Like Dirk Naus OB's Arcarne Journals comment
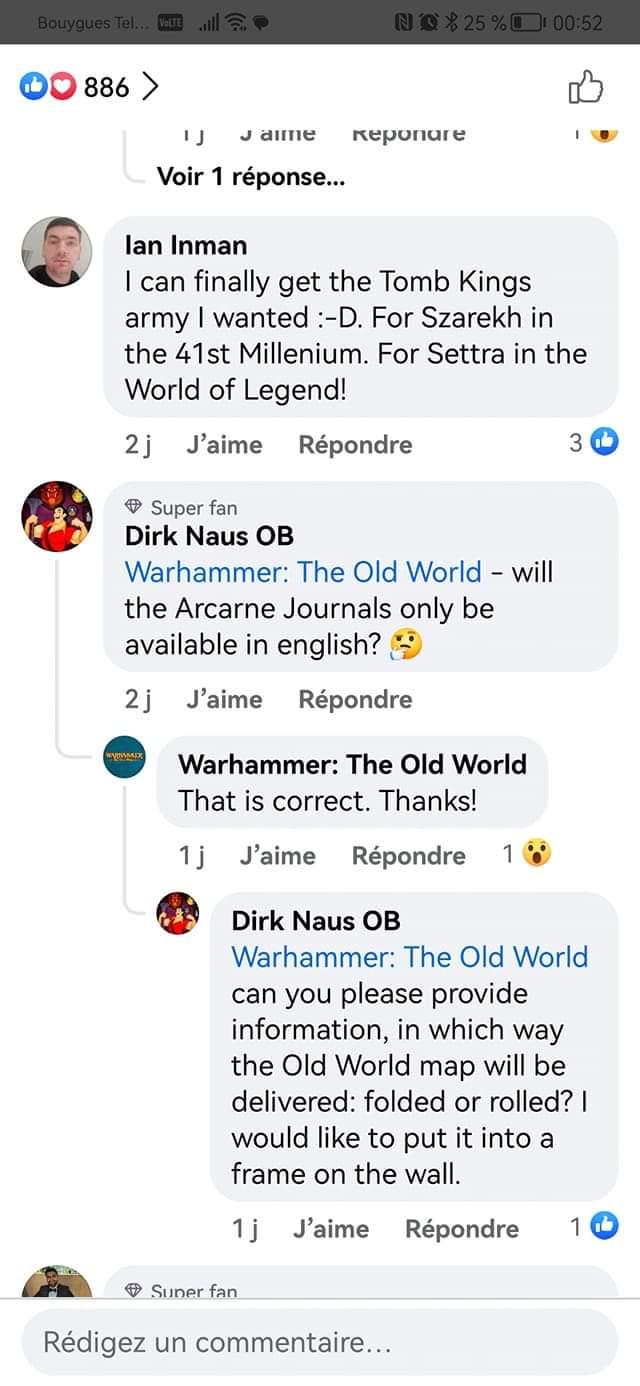640x1386 pixels. click(224, 700)
